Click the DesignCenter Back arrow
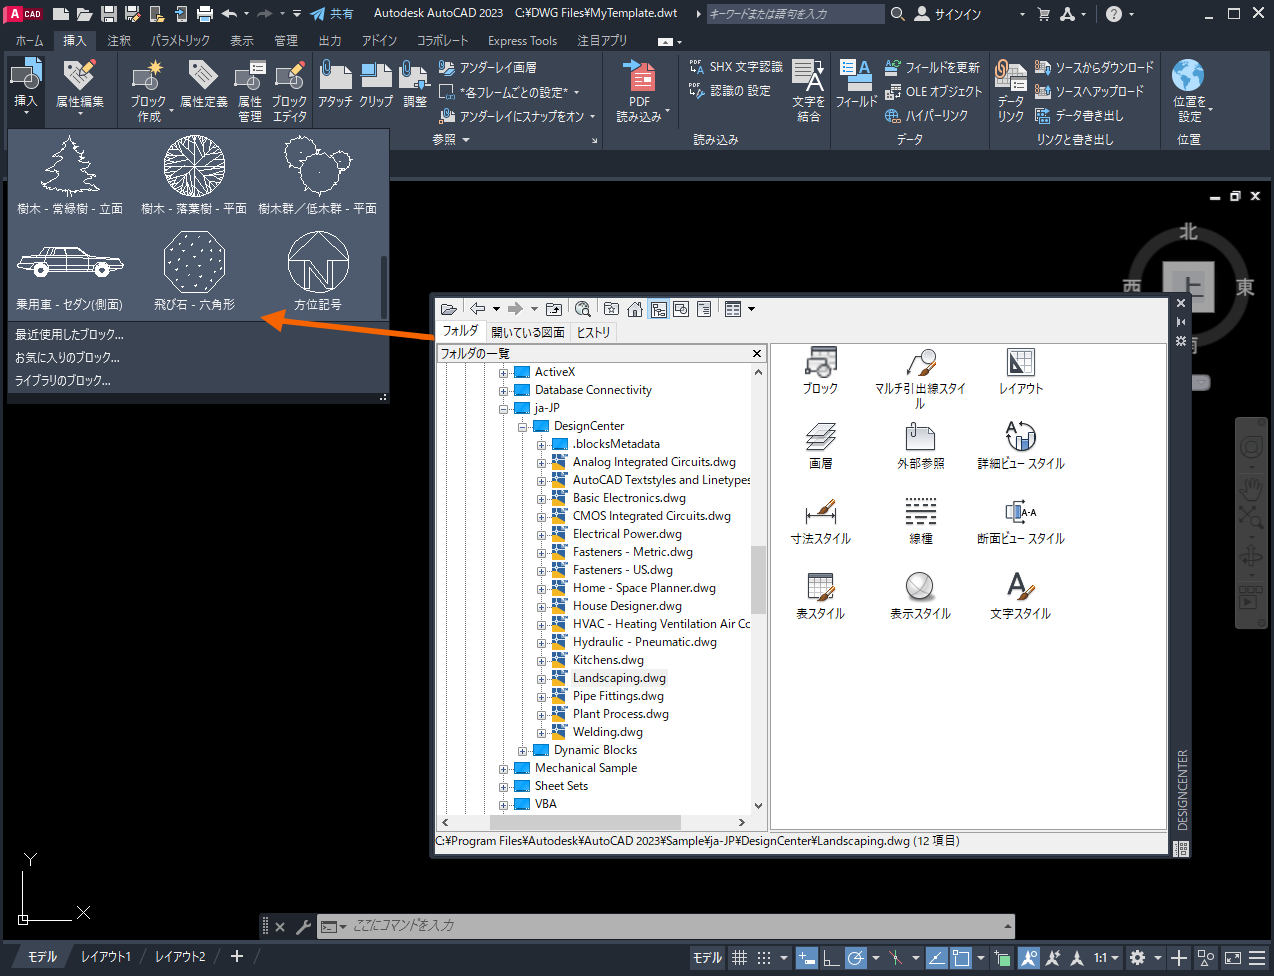 coord(478,309)
